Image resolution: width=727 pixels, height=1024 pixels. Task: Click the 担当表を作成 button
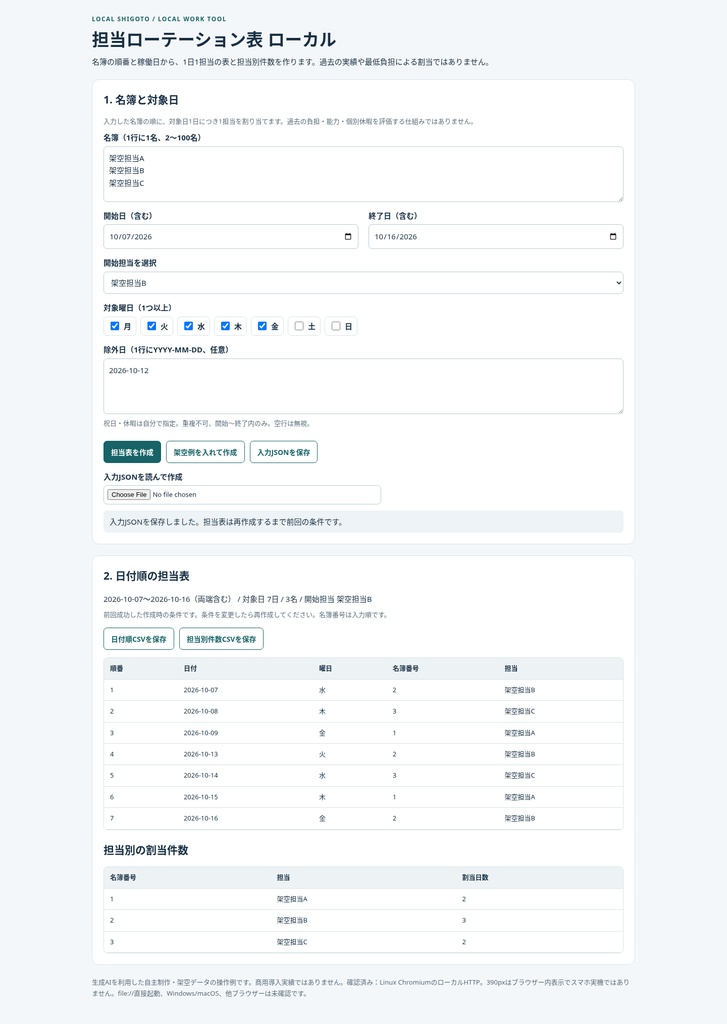click(x=132, y=452)
